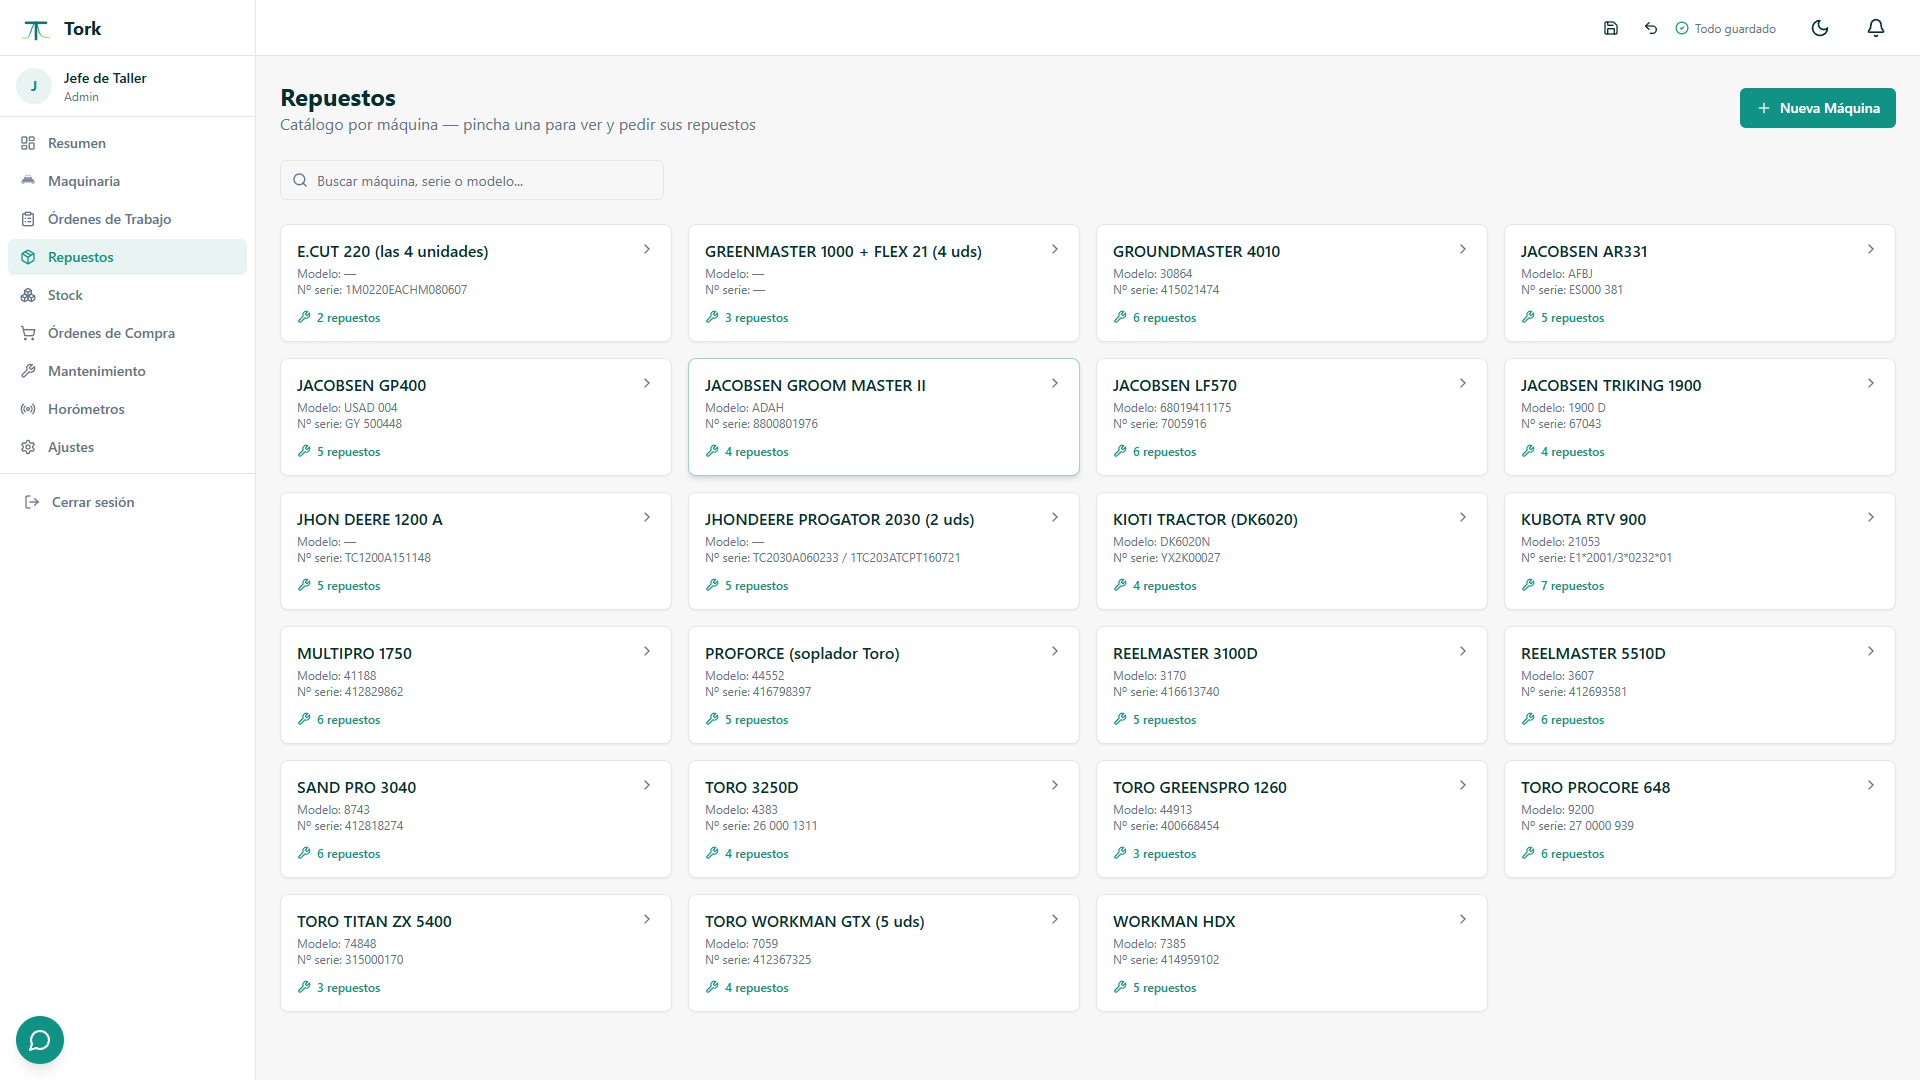Click 'Jefe de Taller' user name

pos(105,78)
